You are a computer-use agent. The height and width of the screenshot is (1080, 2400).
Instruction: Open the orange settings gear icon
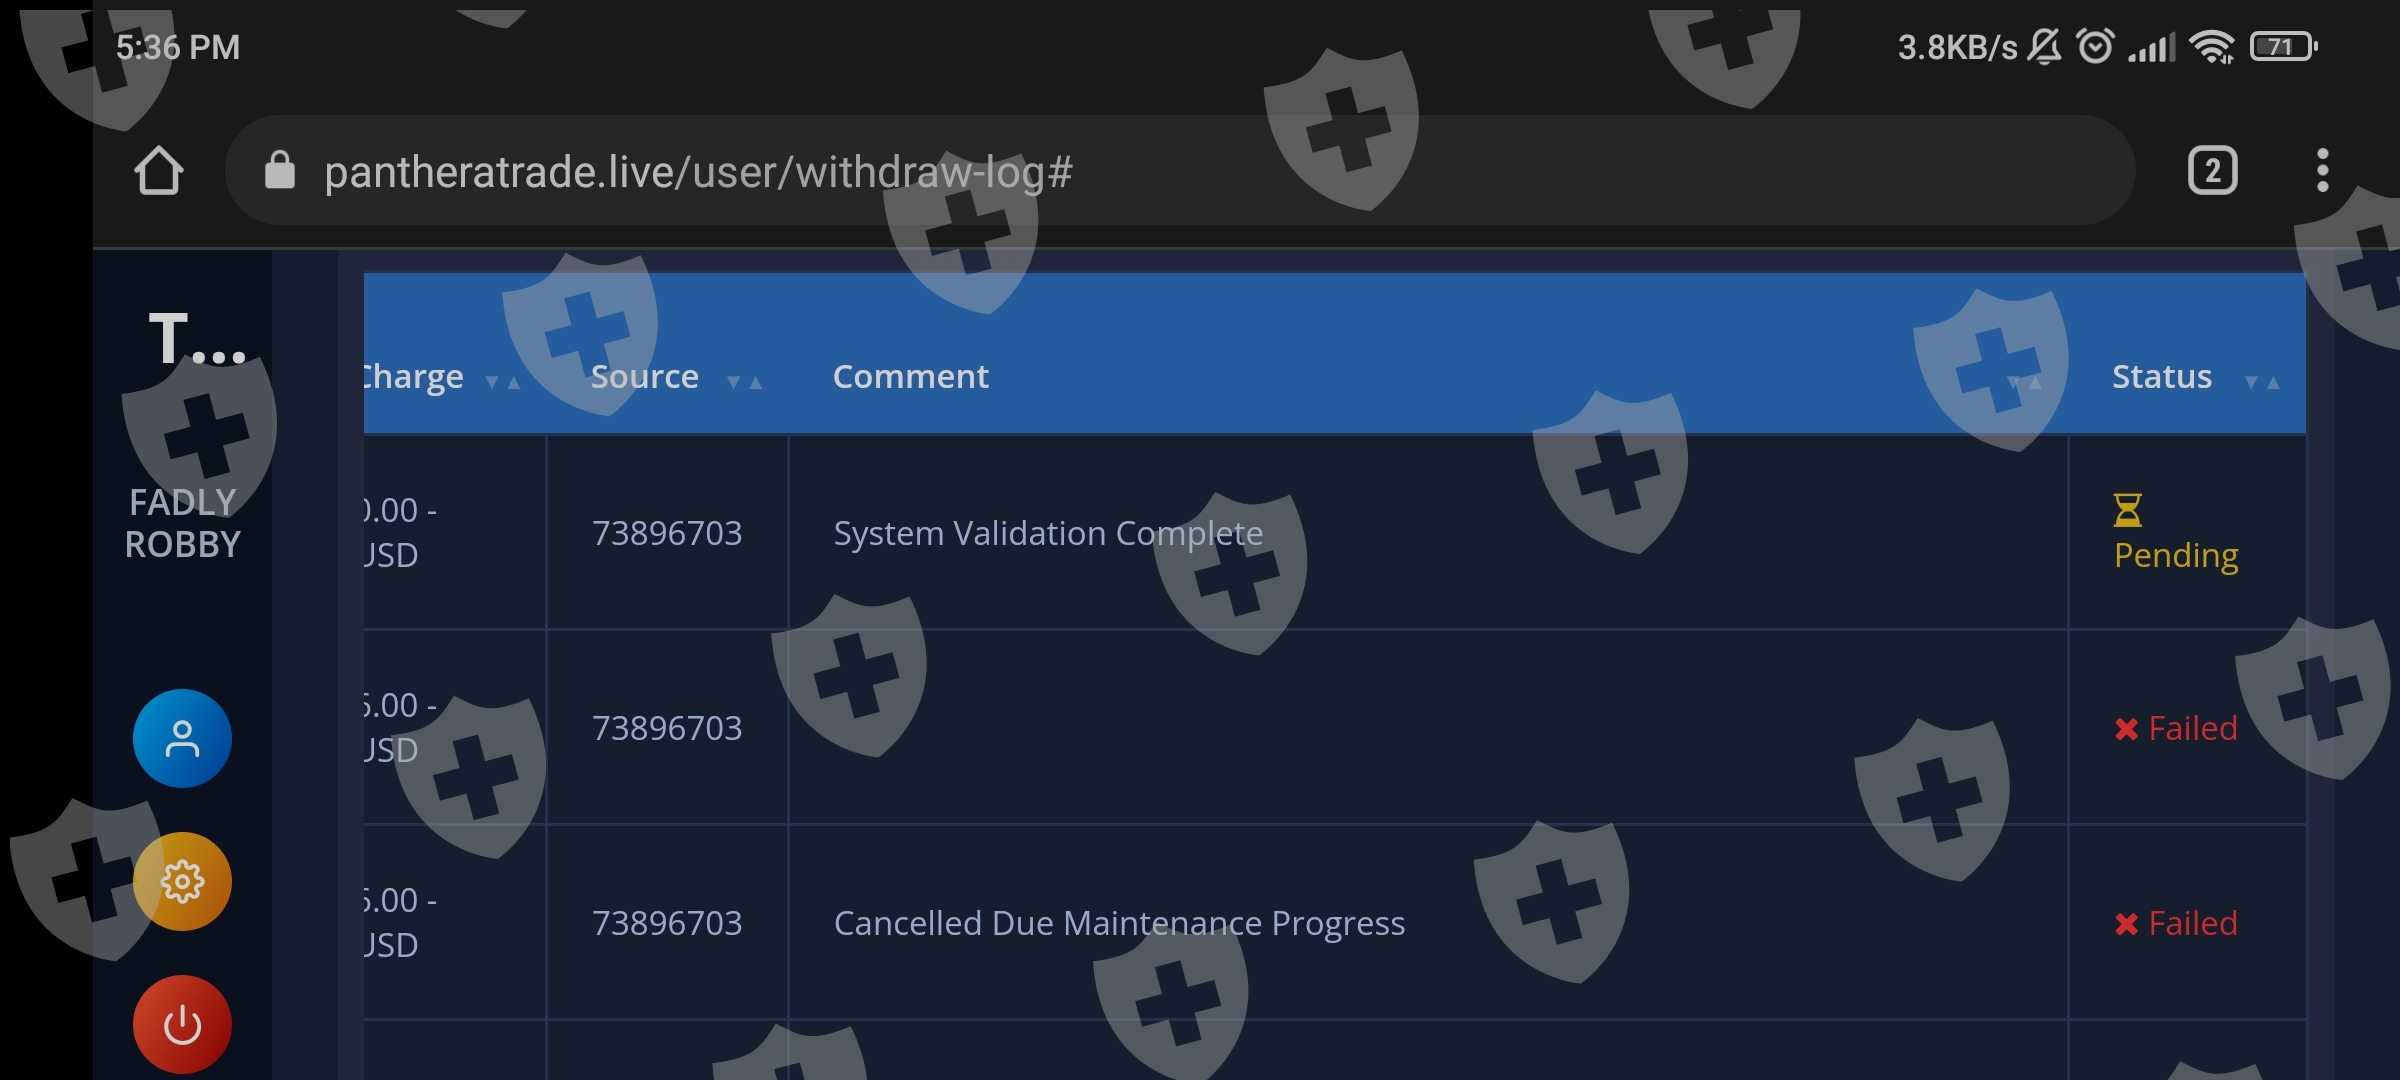pos(182,882)
